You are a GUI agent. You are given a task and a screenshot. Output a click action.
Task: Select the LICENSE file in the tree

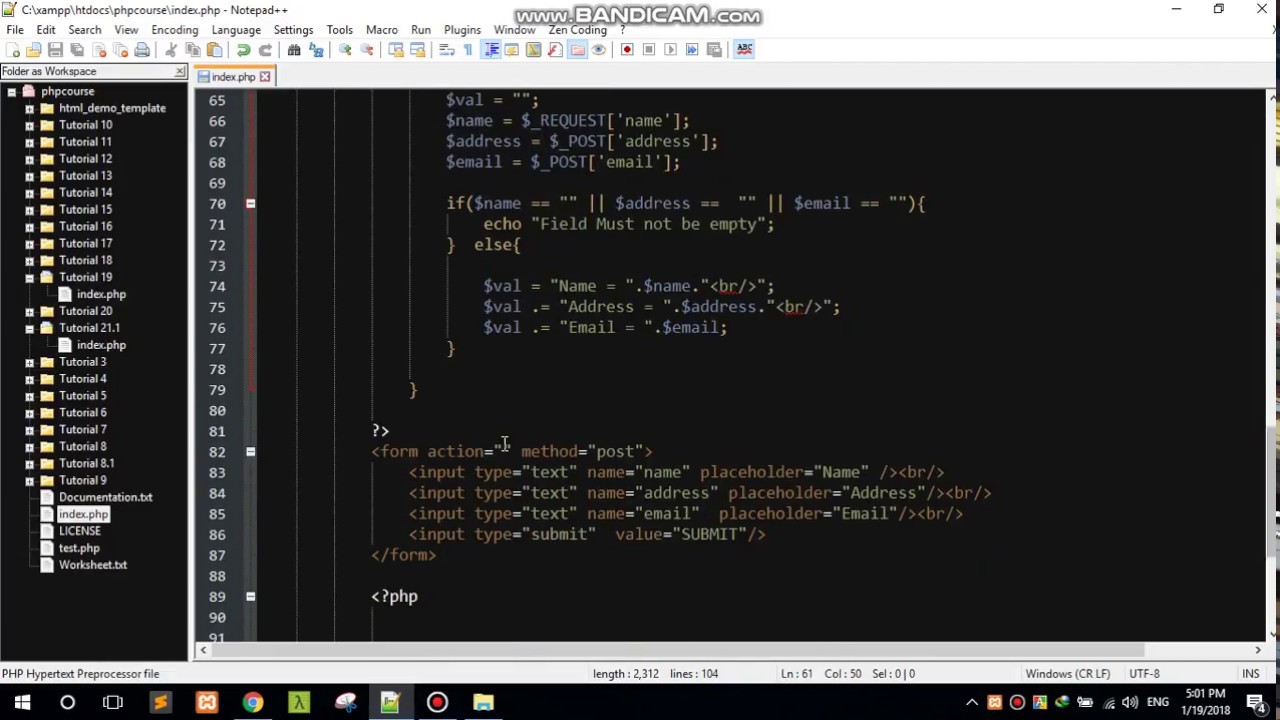[x=79, y=531]
